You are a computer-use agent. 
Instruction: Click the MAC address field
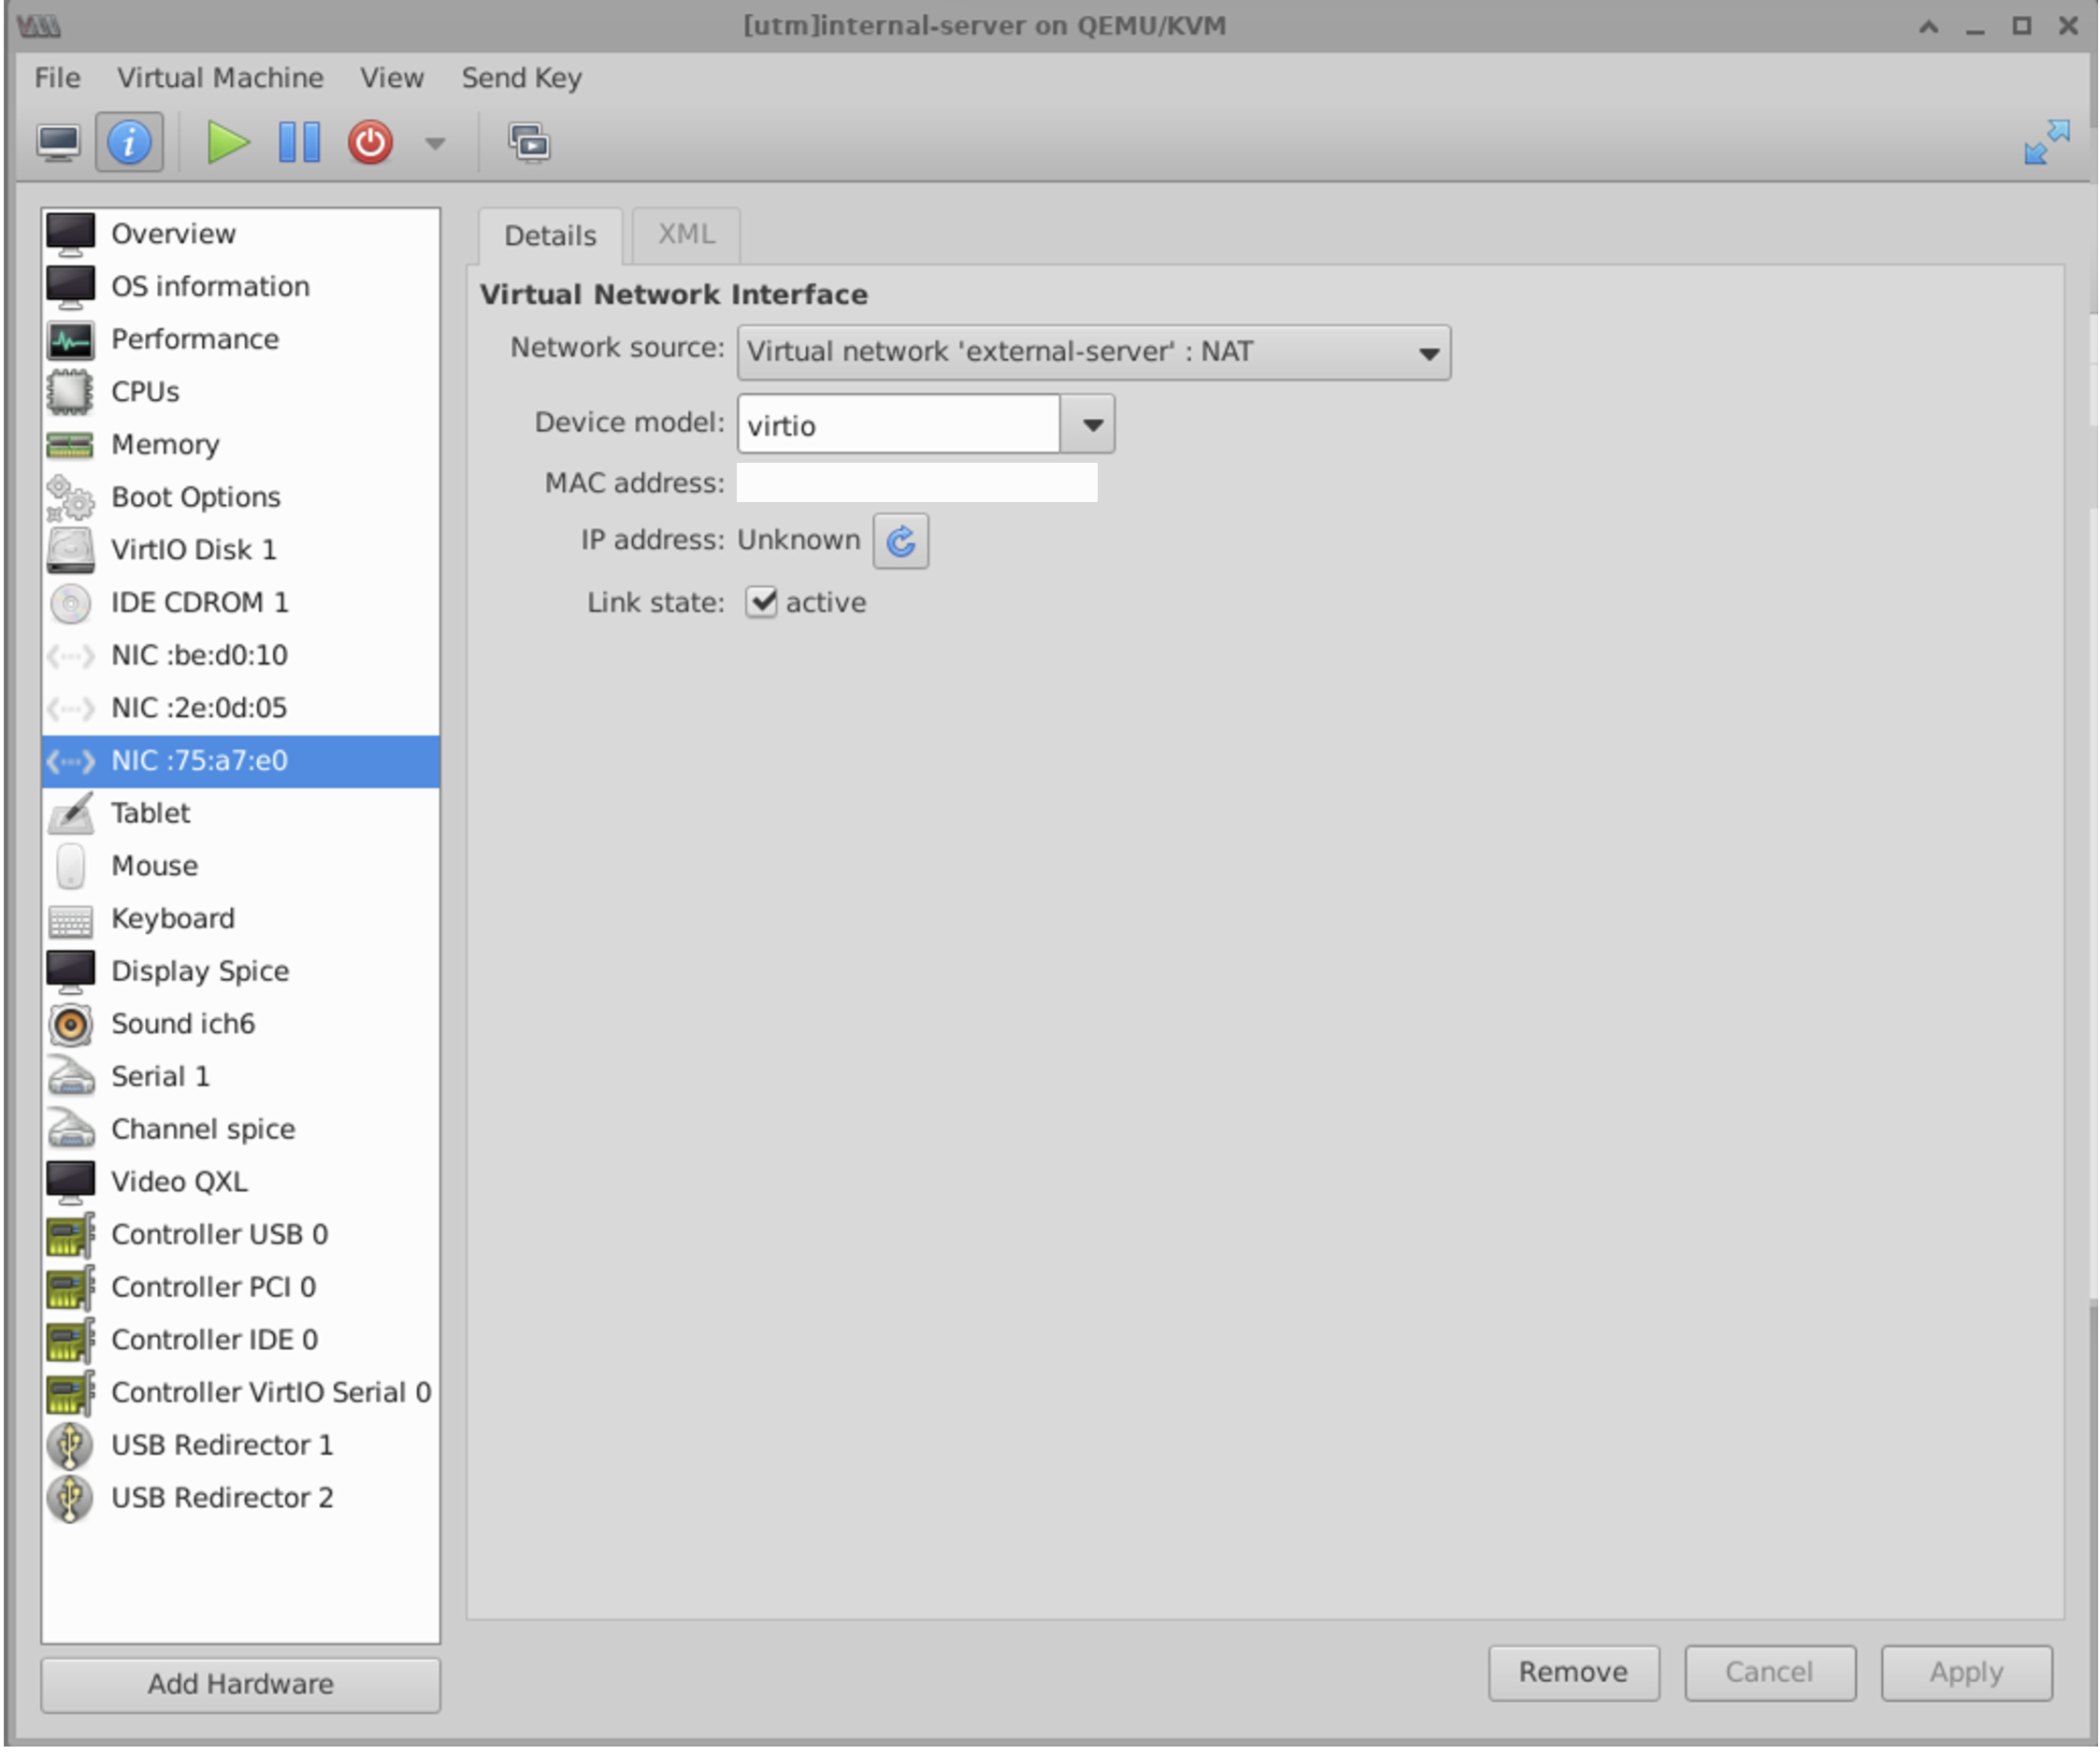916,483
